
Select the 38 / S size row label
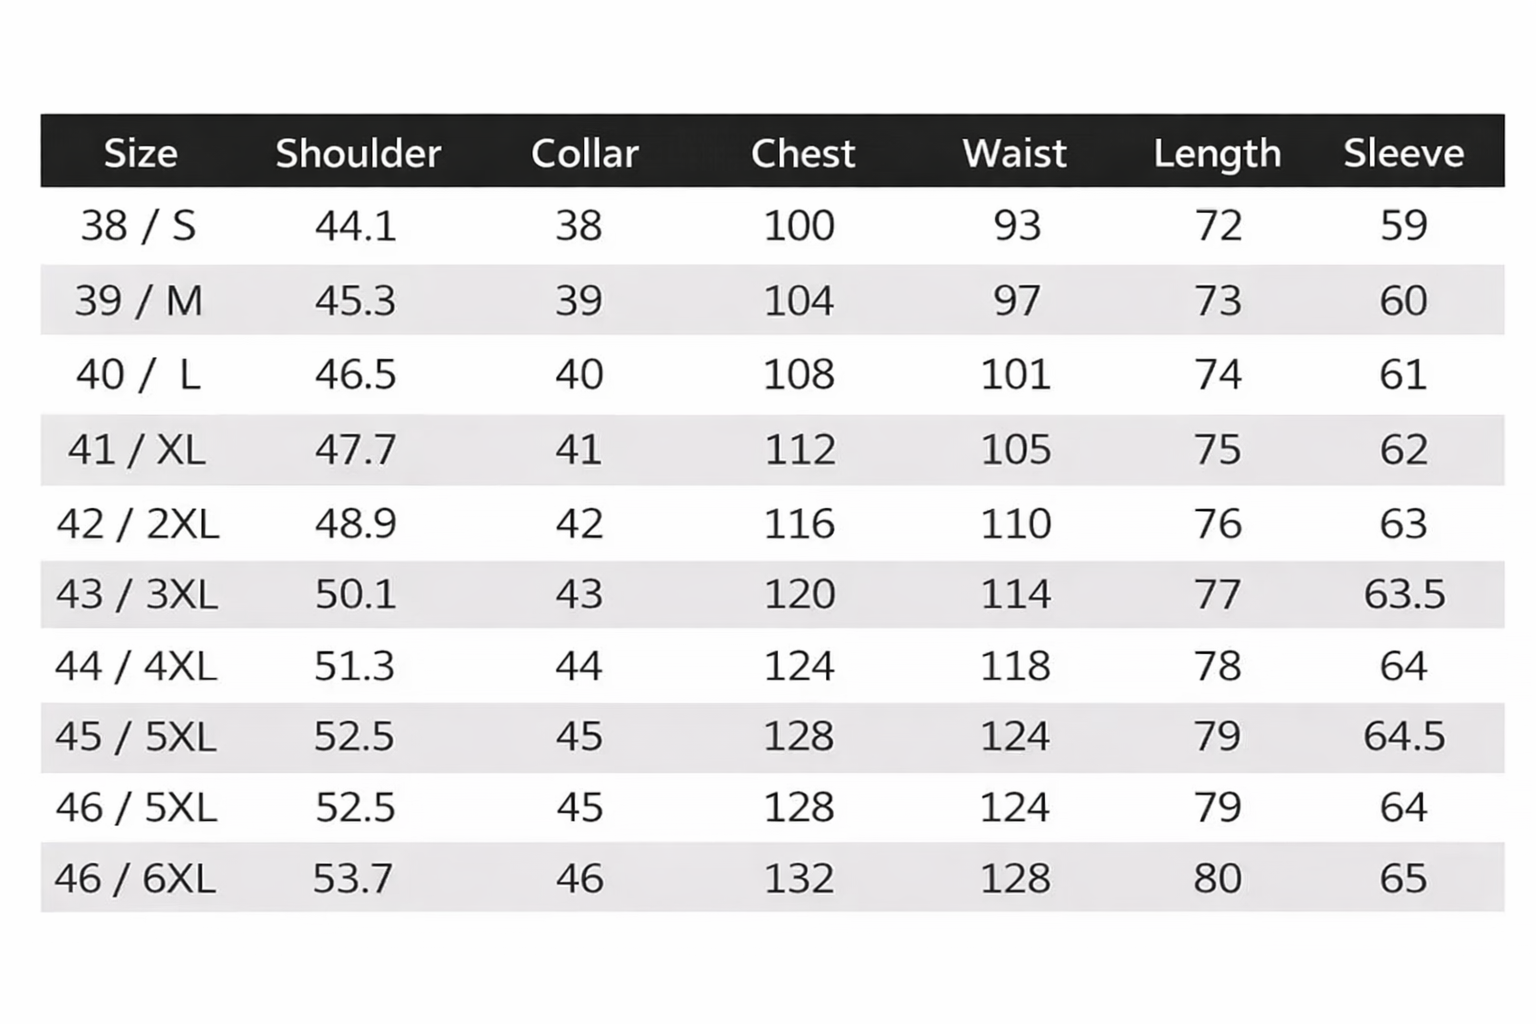tap(138, 226)
